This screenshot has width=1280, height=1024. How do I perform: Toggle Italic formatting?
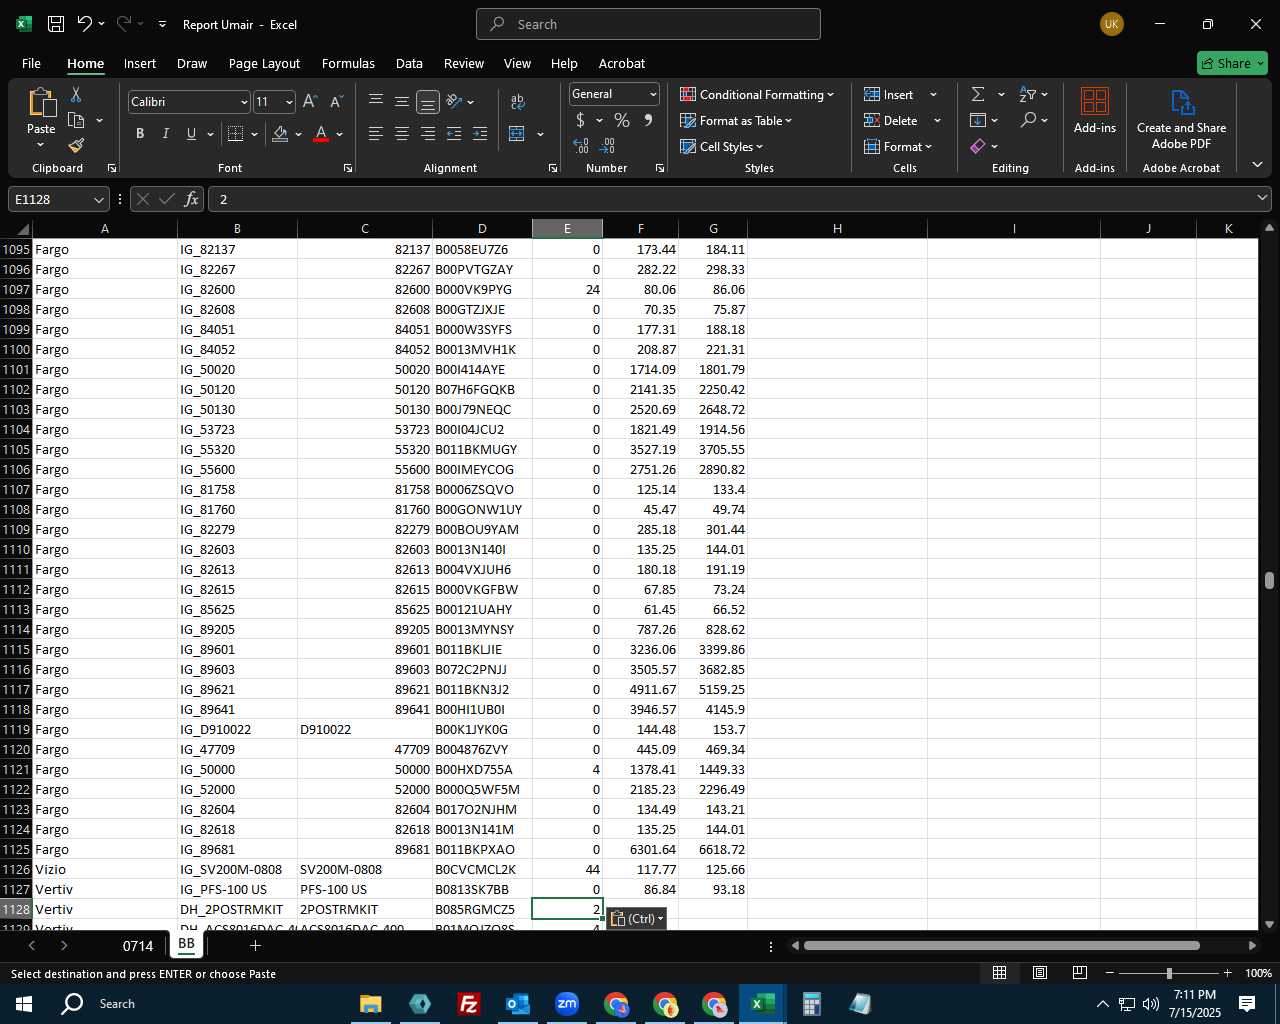pos(166,134)
